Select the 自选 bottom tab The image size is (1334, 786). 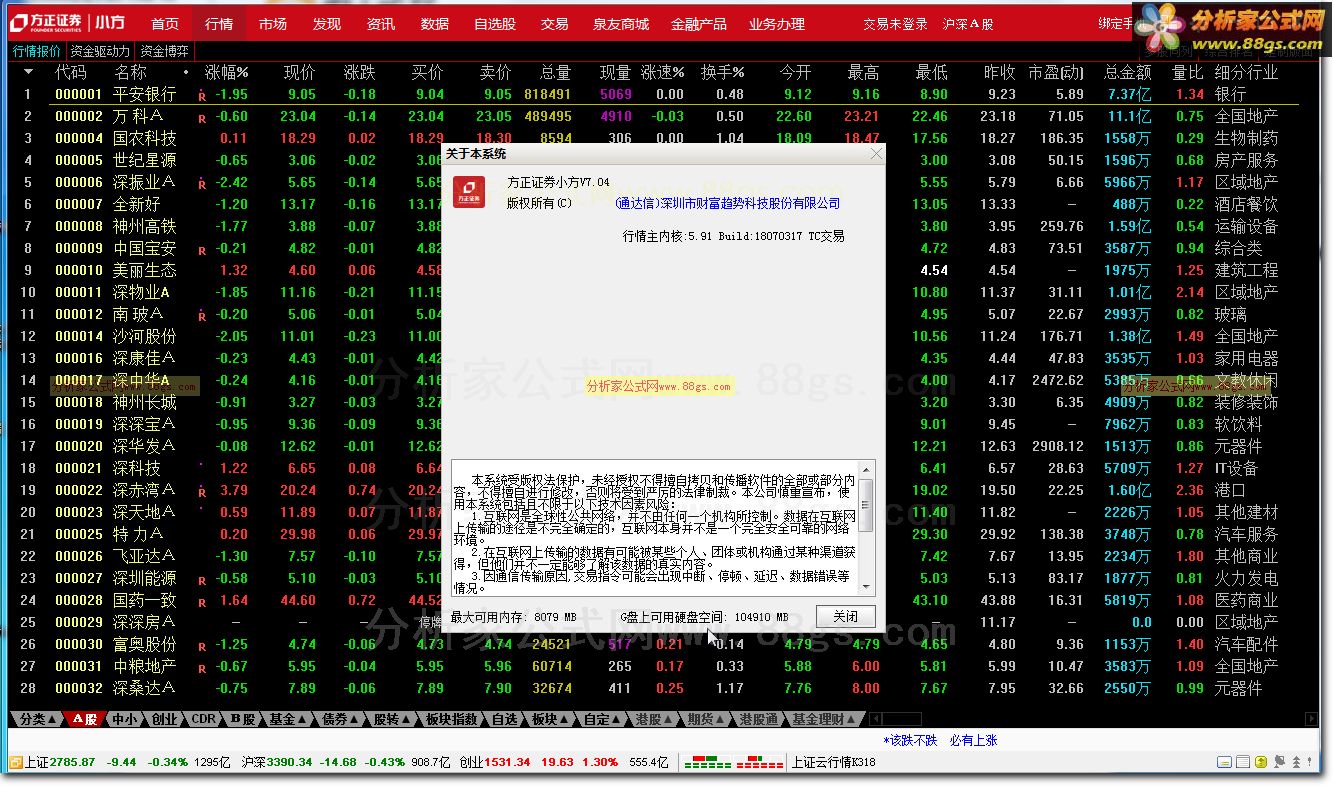tap(504, 719)
